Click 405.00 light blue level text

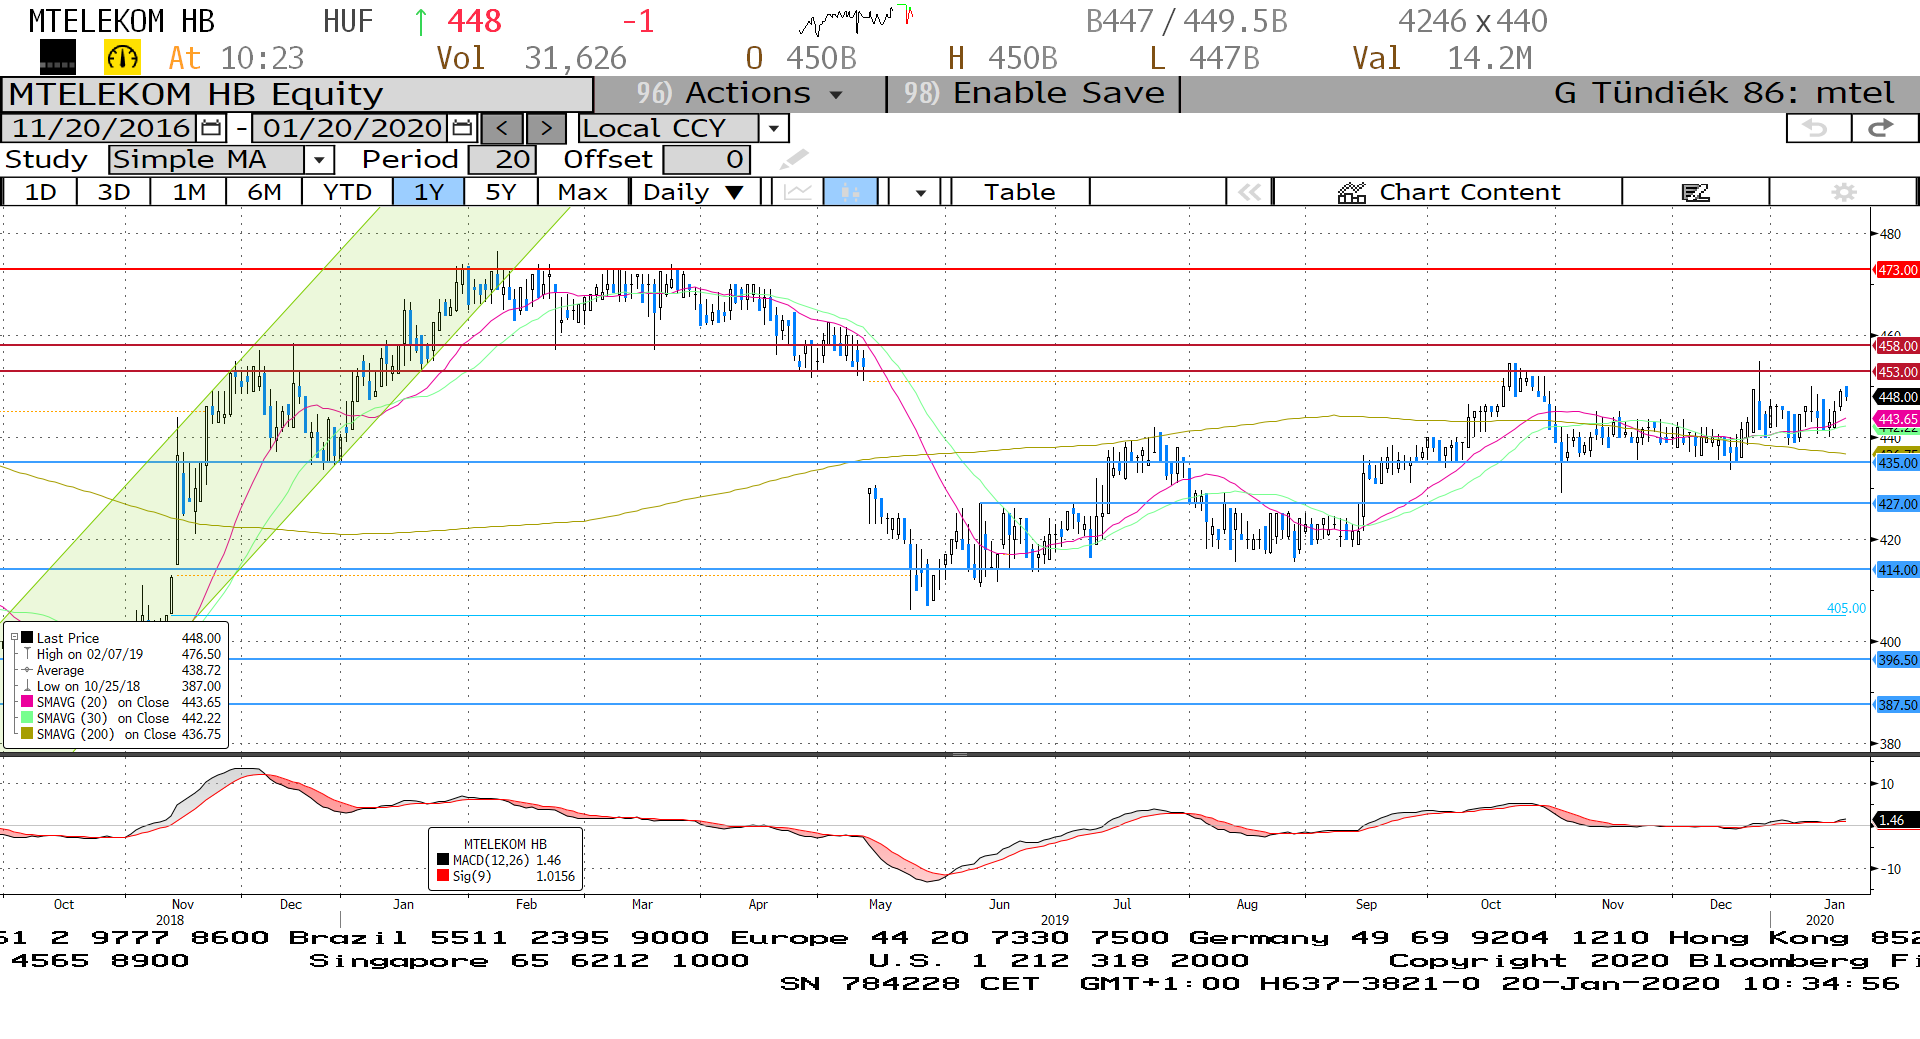[1846, 608]
